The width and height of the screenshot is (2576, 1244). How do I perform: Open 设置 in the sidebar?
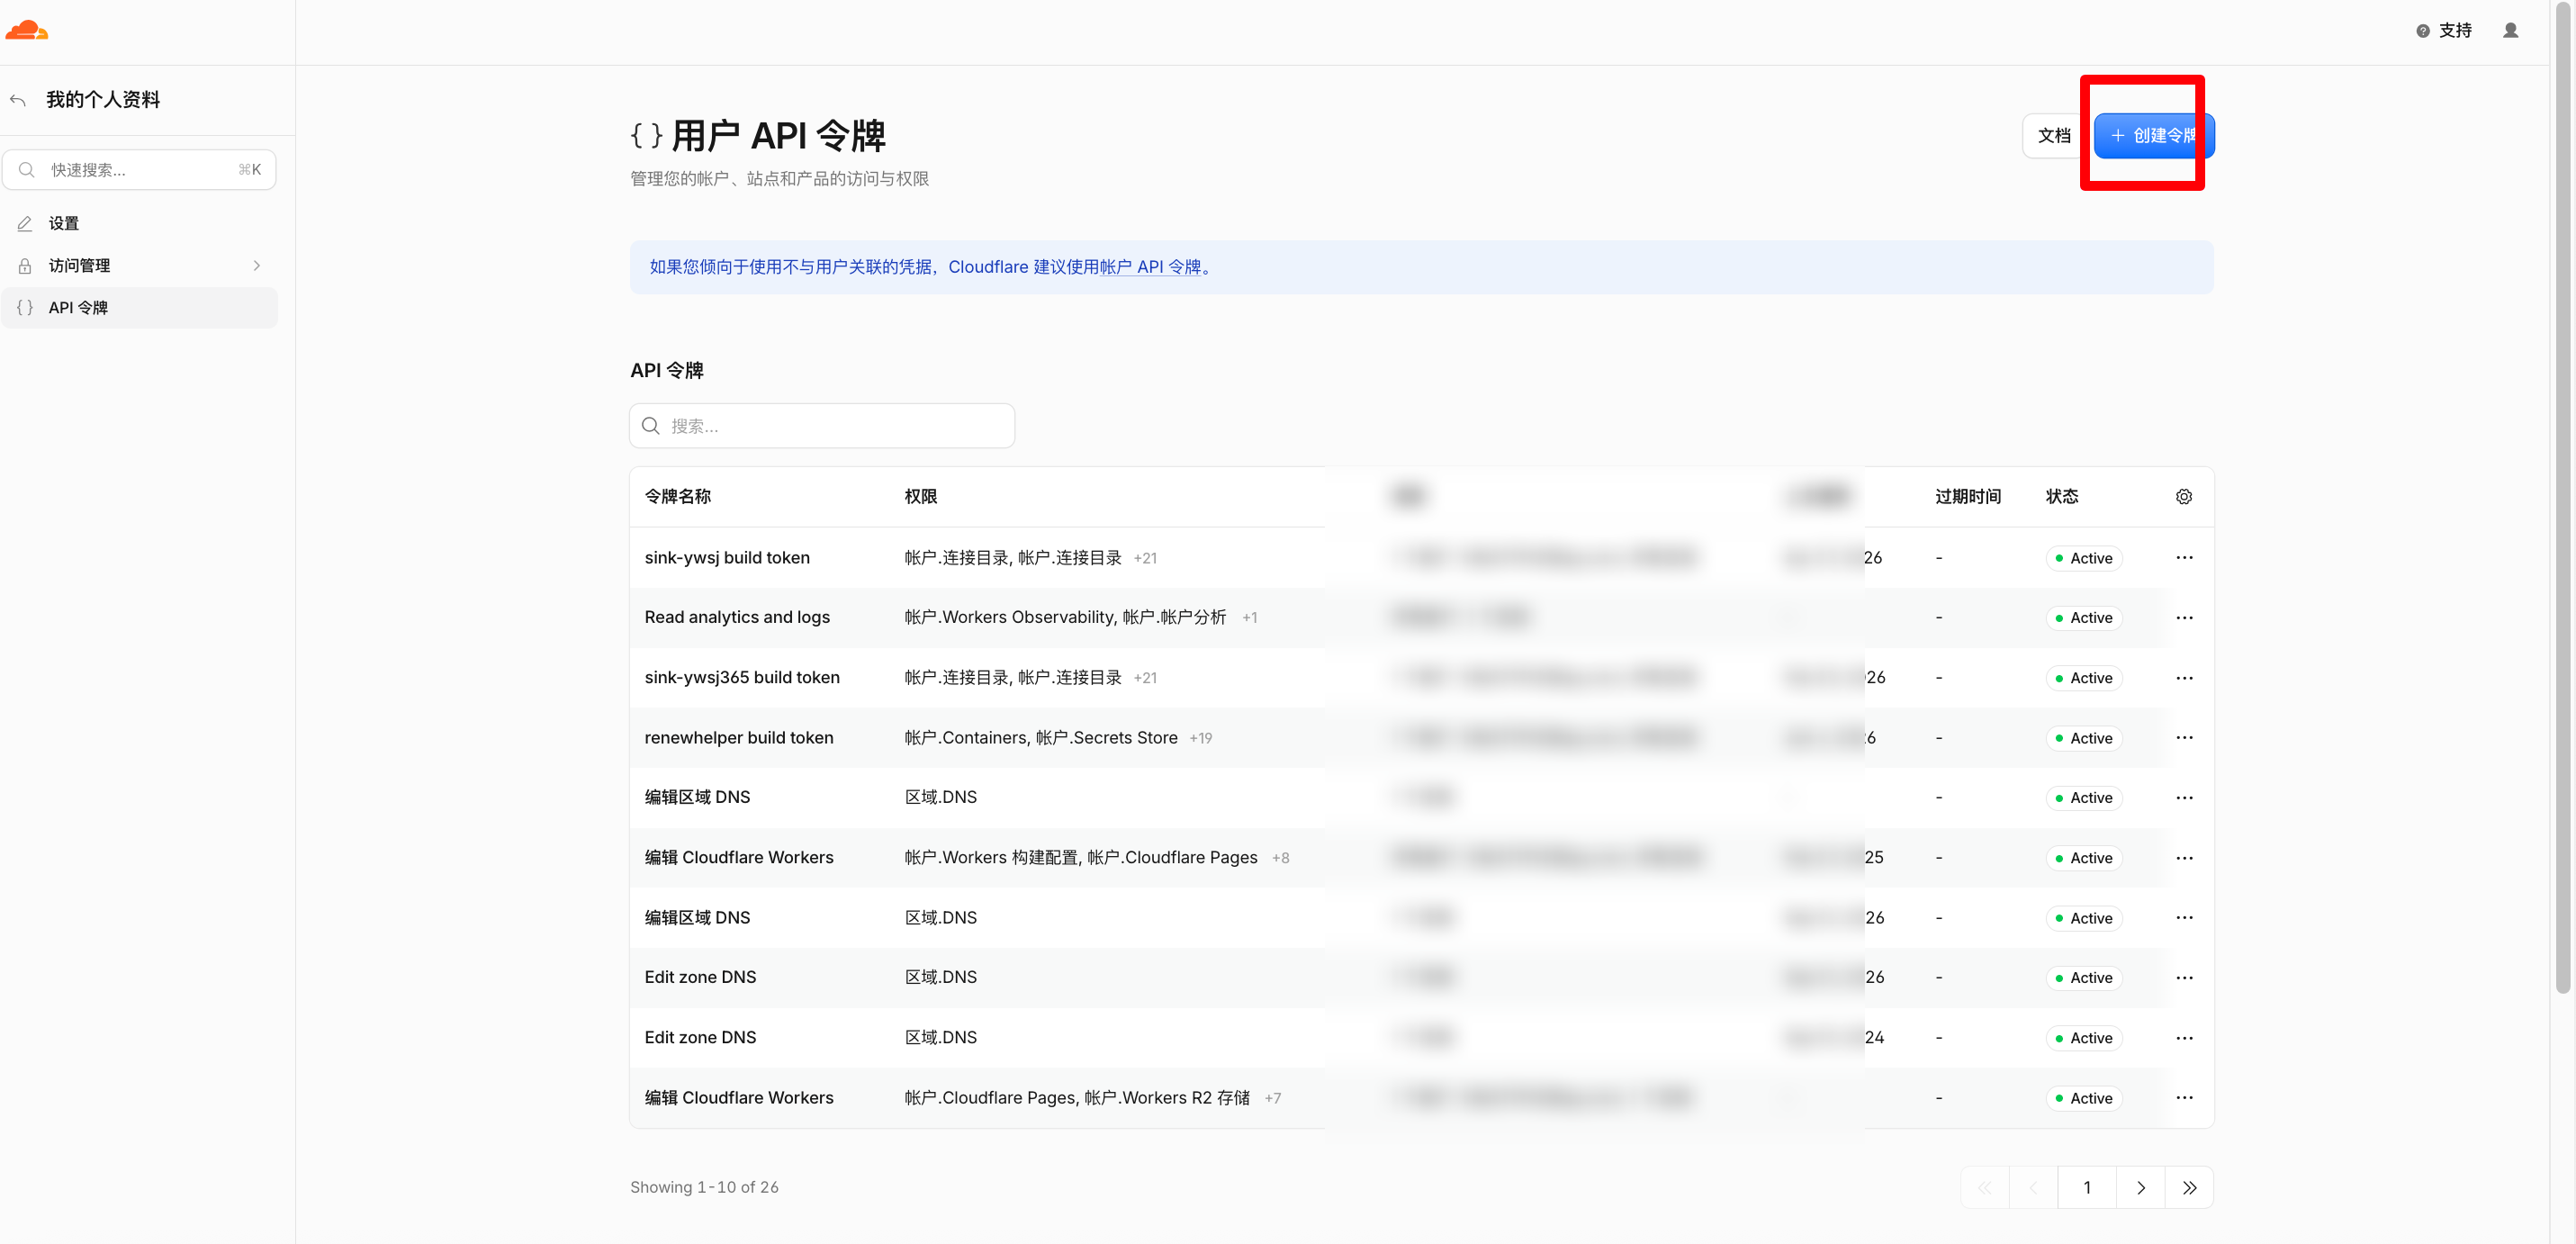coord(140,224)
